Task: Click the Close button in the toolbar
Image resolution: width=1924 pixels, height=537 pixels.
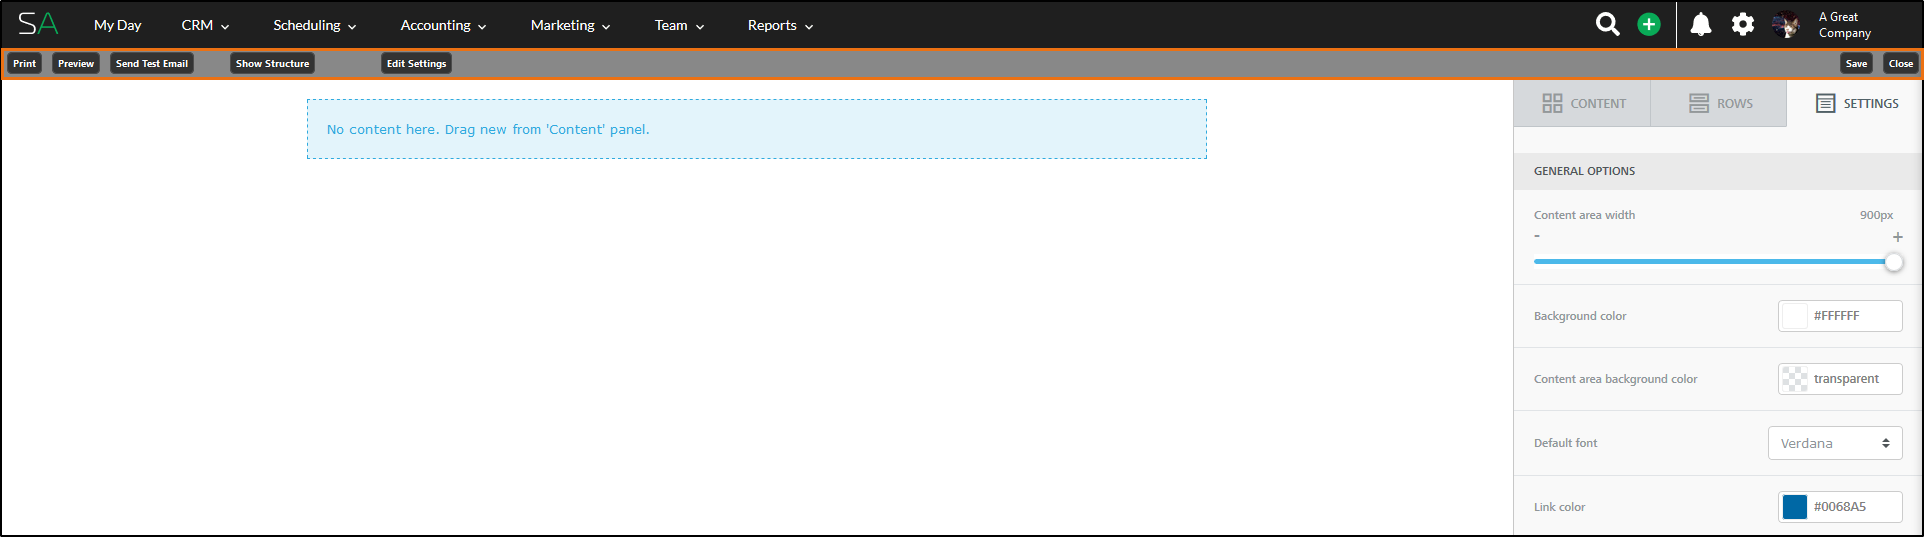Action: point(1901,63)
